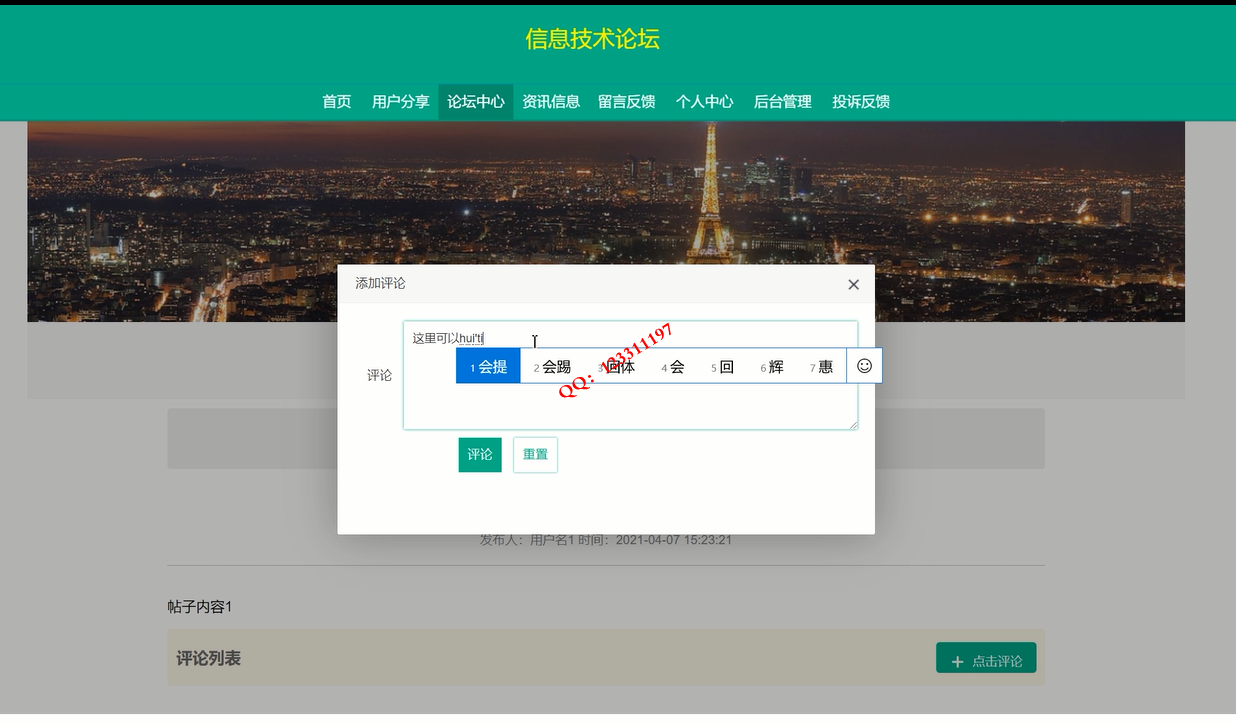Click the 点击评论 button in 评论列表

(x=986, y=658)
